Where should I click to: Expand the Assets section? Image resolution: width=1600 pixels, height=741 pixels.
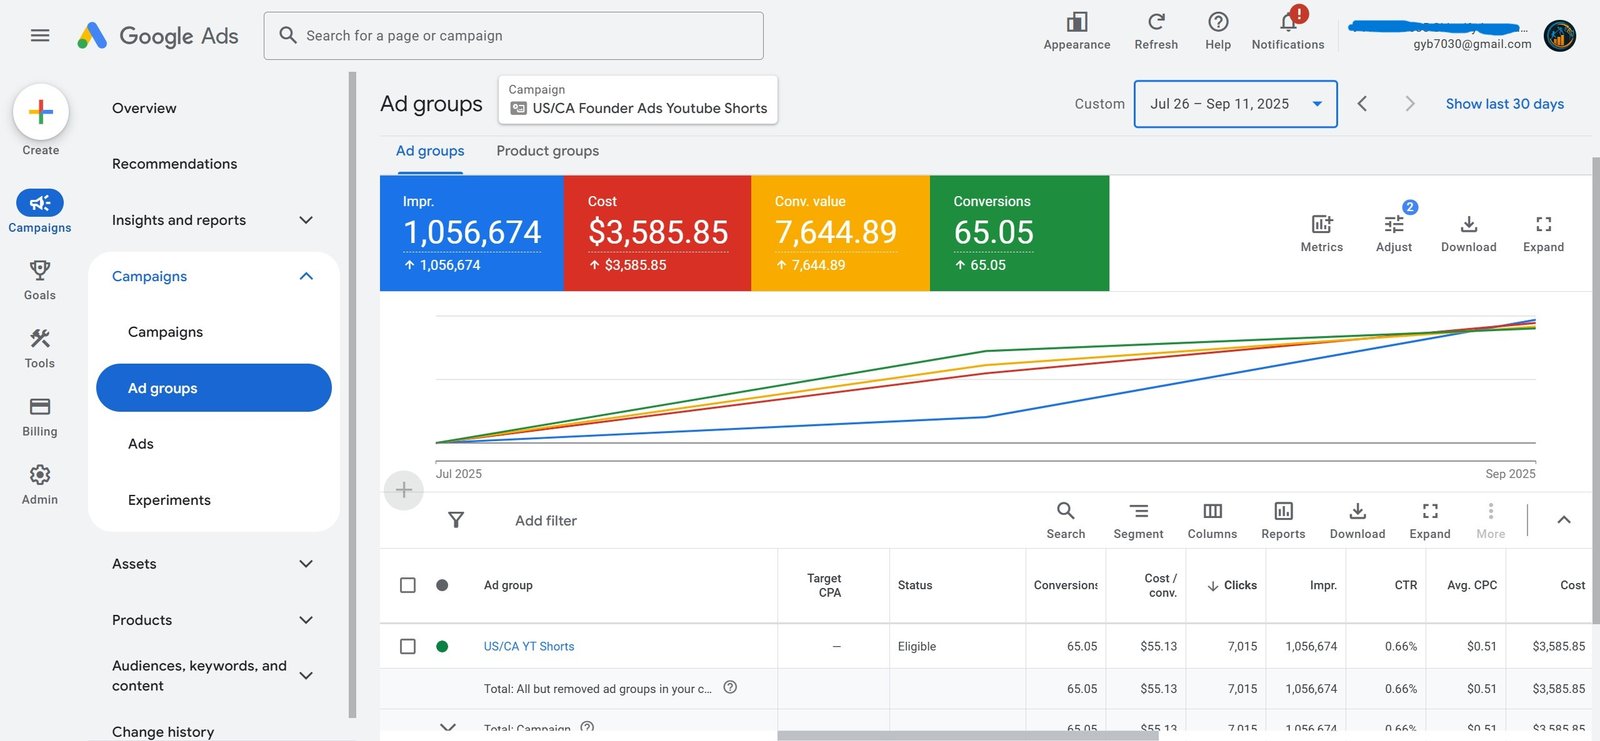[x=306, y=564]
